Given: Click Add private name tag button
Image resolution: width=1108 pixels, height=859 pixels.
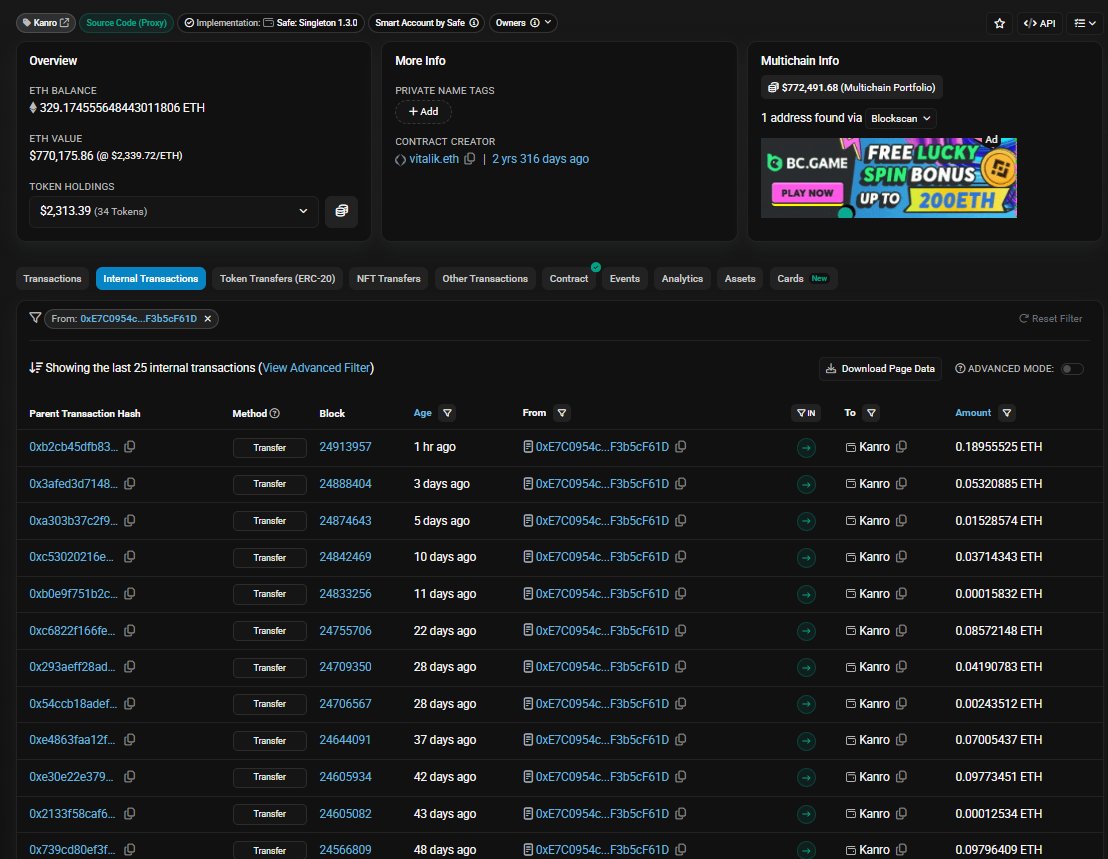Looking at the screenshot, I should coord(423,112).
